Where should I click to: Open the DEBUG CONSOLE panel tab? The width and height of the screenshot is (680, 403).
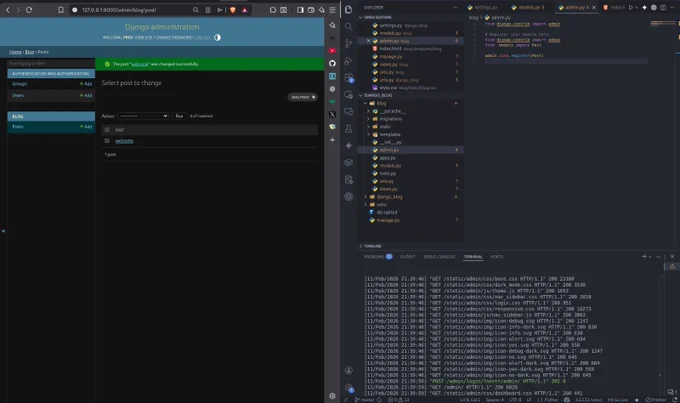tap(439, 257)
